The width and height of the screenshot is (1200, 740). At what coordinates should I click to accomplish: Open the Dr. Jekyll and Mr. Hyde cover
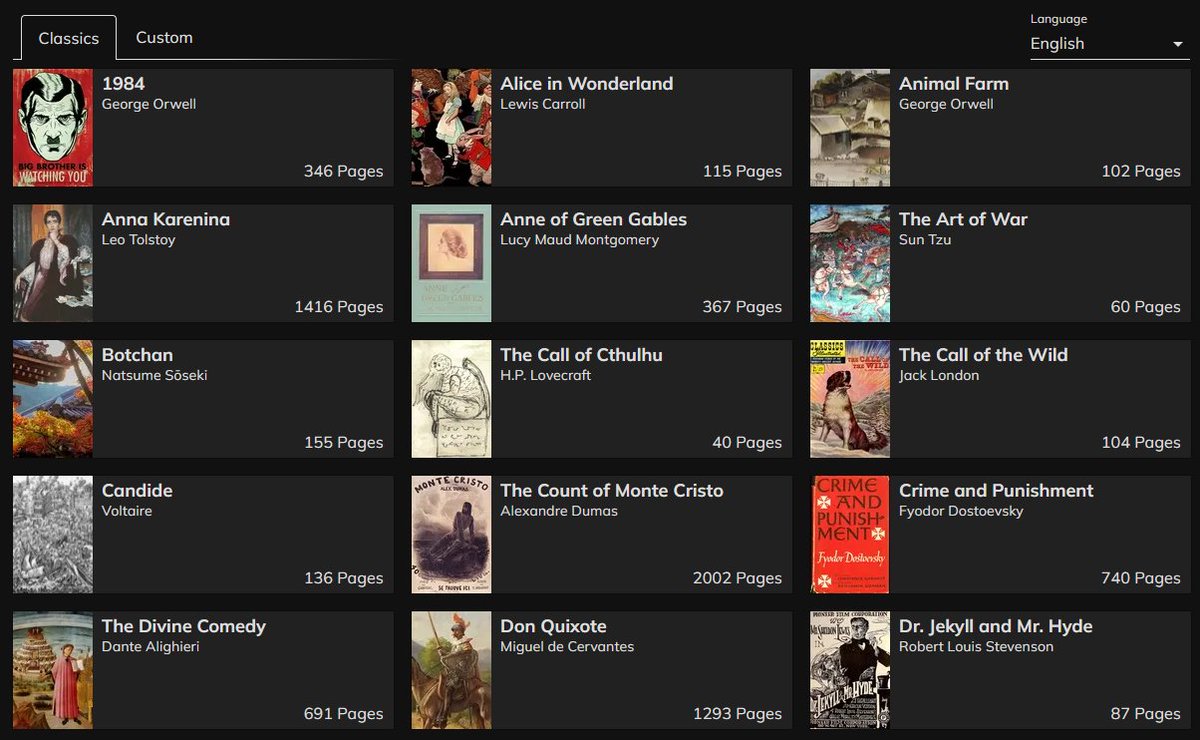pyautogui.click(x=850, y=670)
